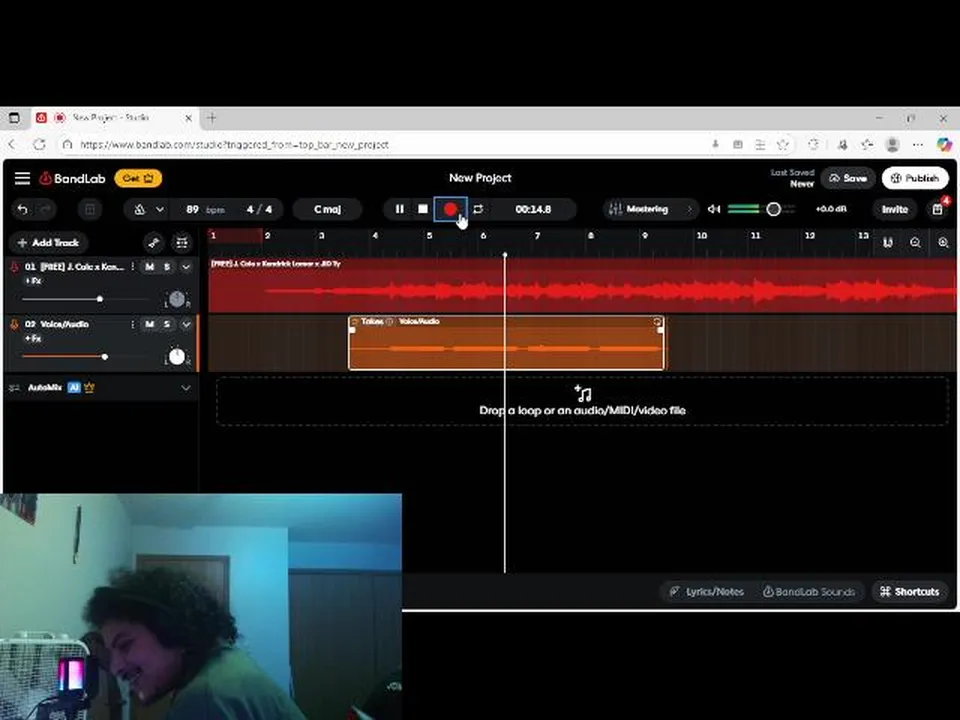Image resolution: width=960 pixels, height=720 pixels.
Task: Open Fx for Voice/Audio track
Action: coord(34,339)
